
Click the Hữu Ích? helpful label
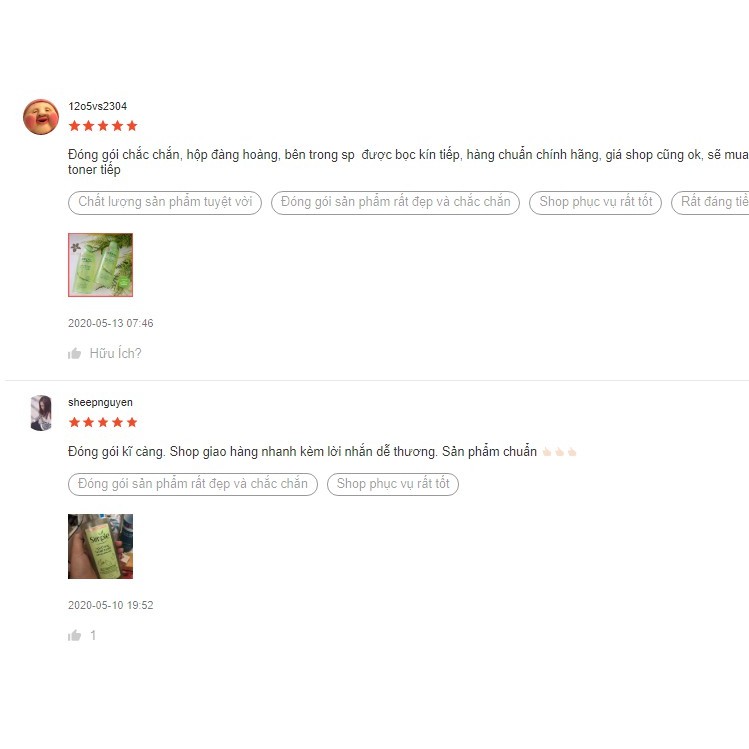click(x=116, y=353)
